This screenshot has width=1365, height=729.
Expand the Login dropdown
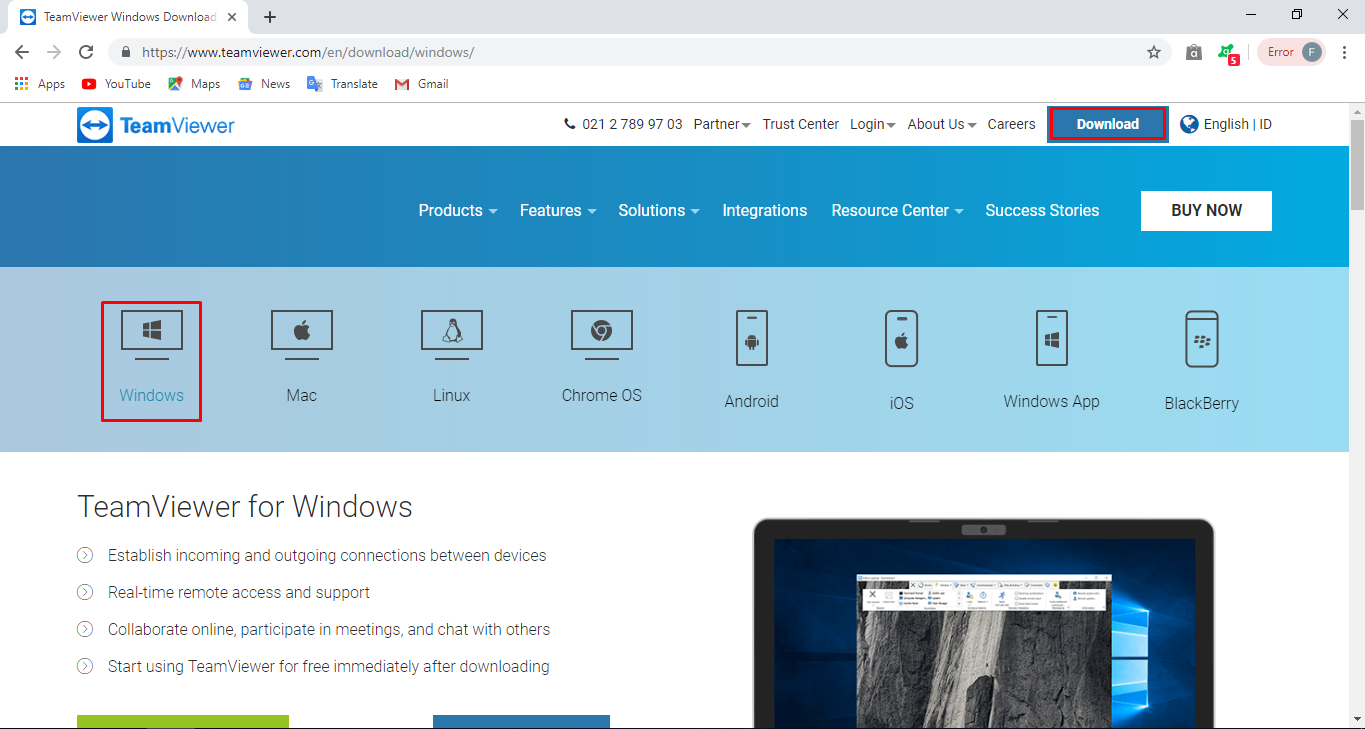coord(873,124)
